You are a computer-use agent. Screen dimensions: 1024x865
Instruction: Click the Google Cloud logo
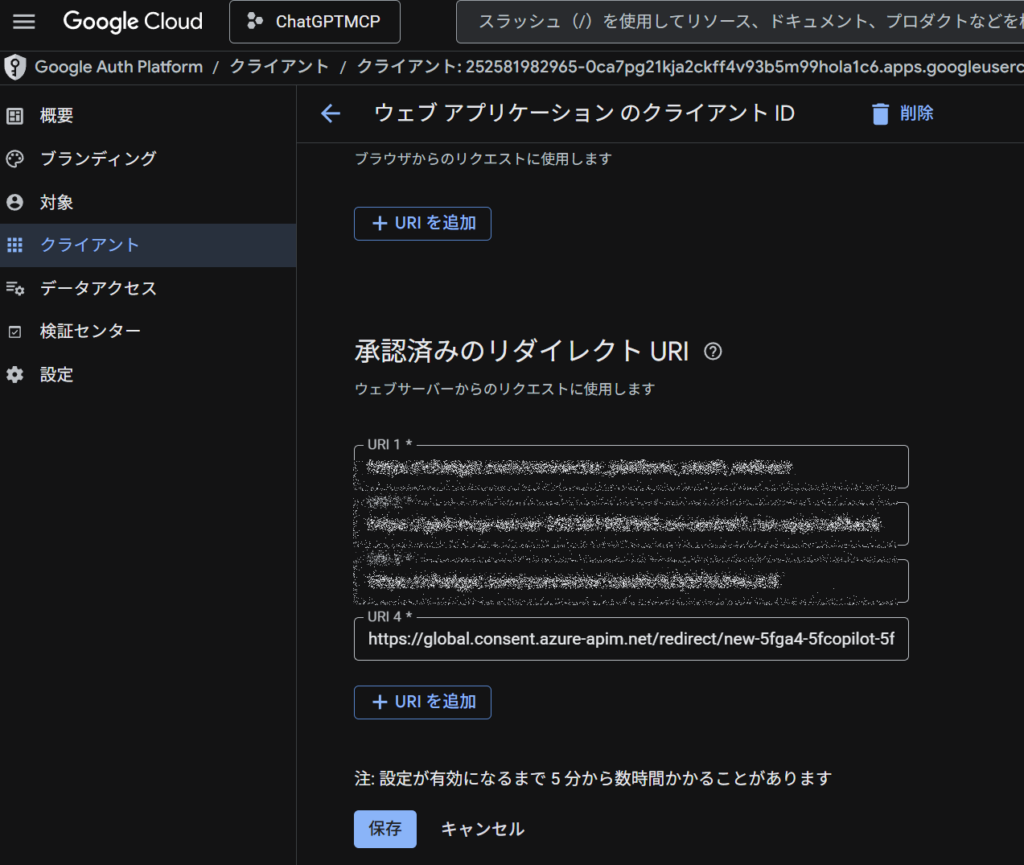tap(132, 21)
